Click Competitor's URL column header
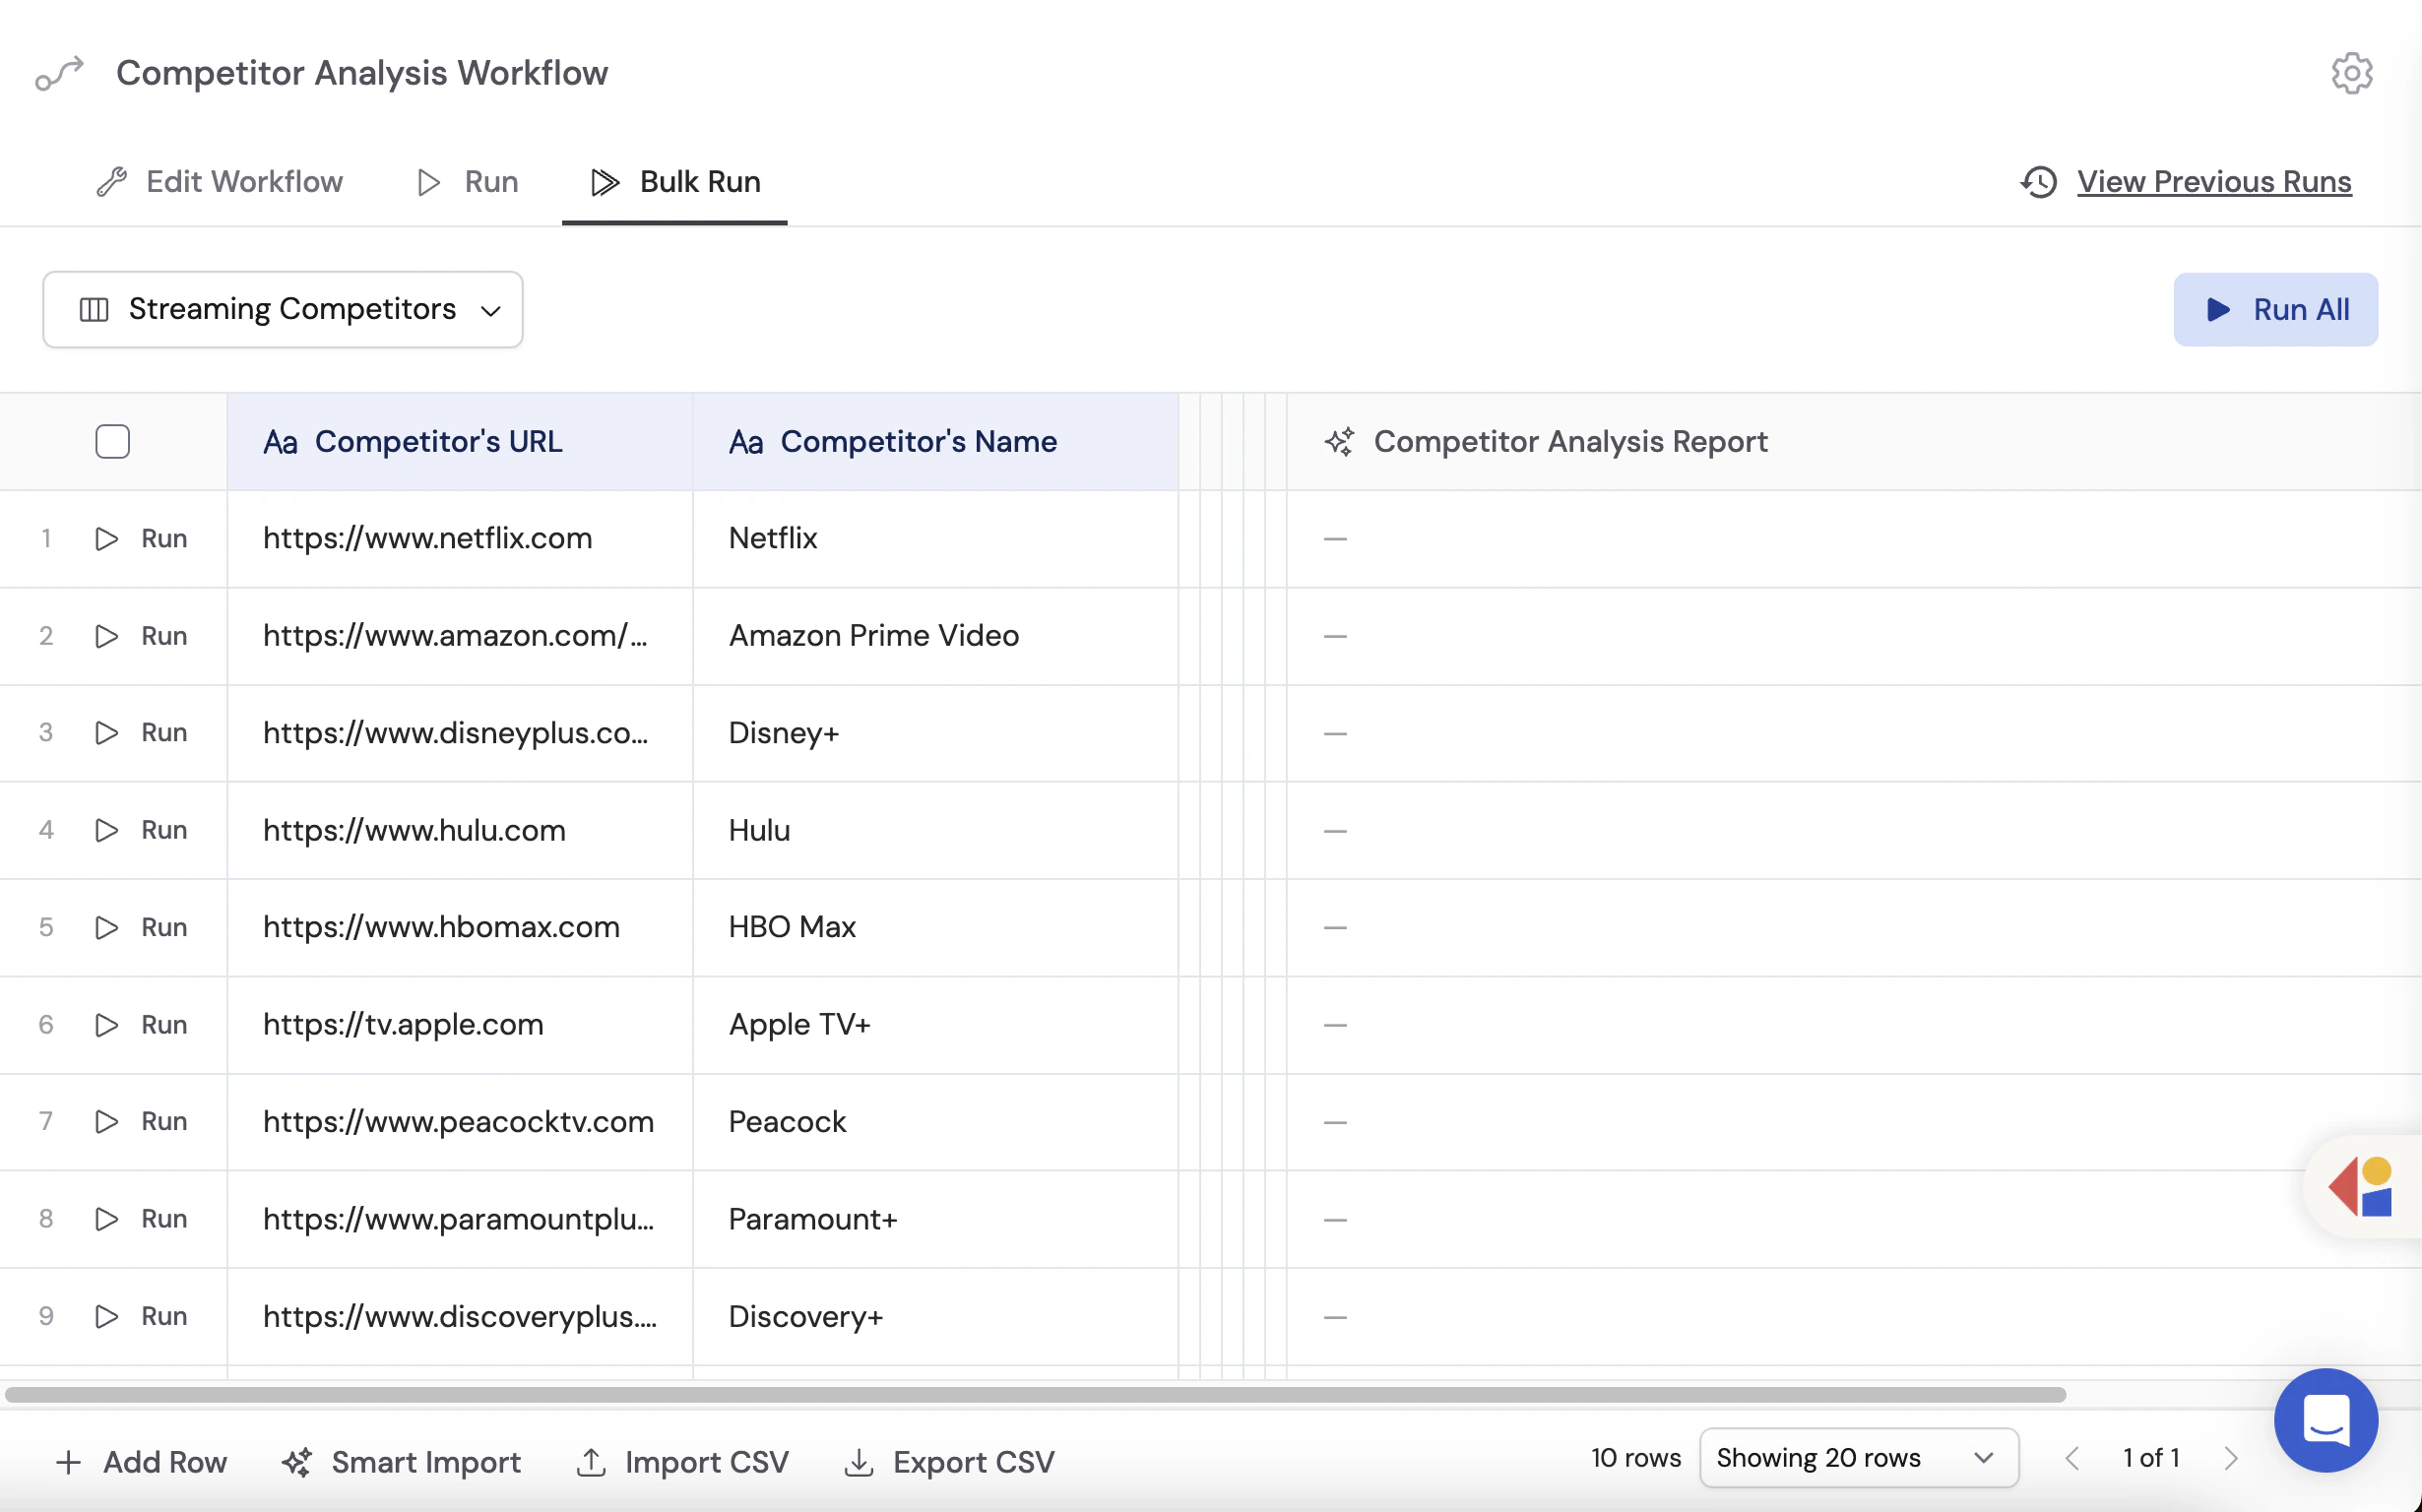 (x=460, y=441)
